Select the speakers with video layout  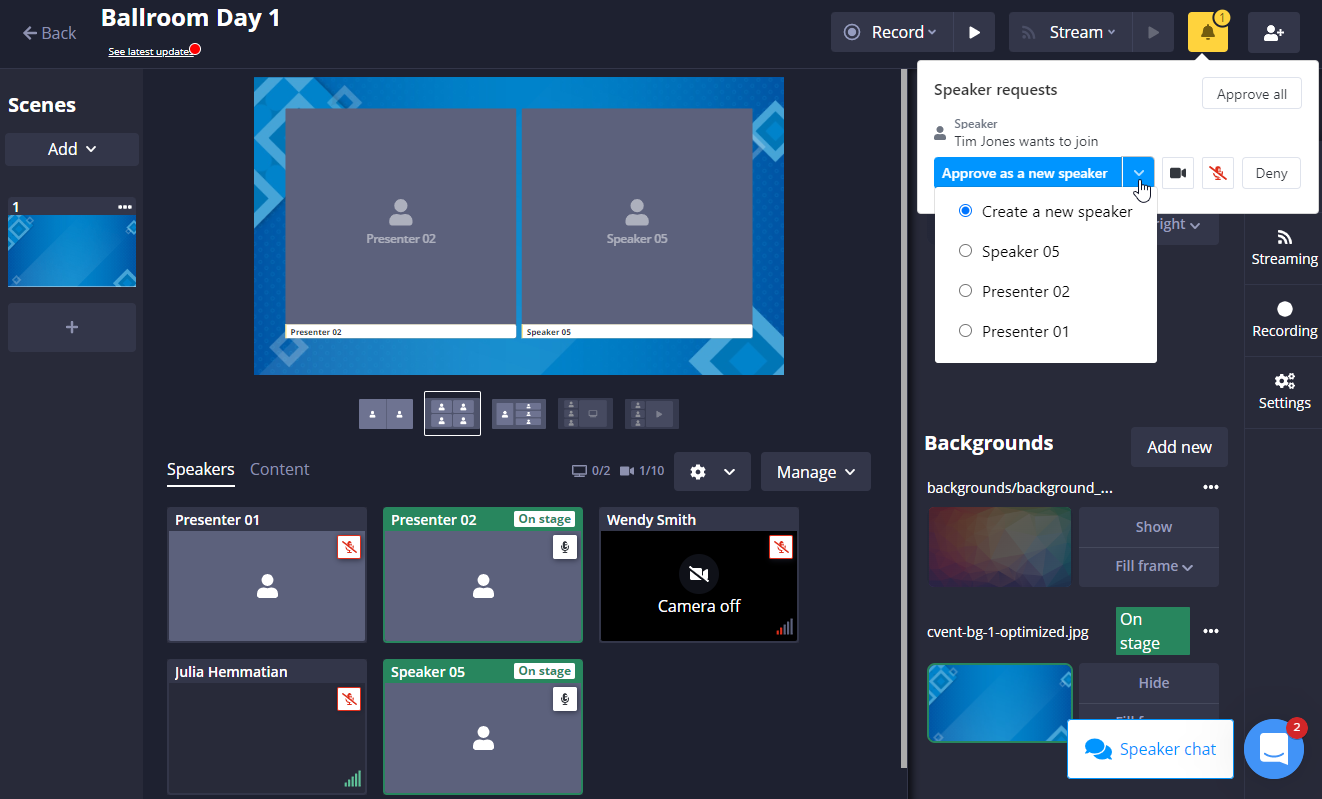click(x=652, y=413)
